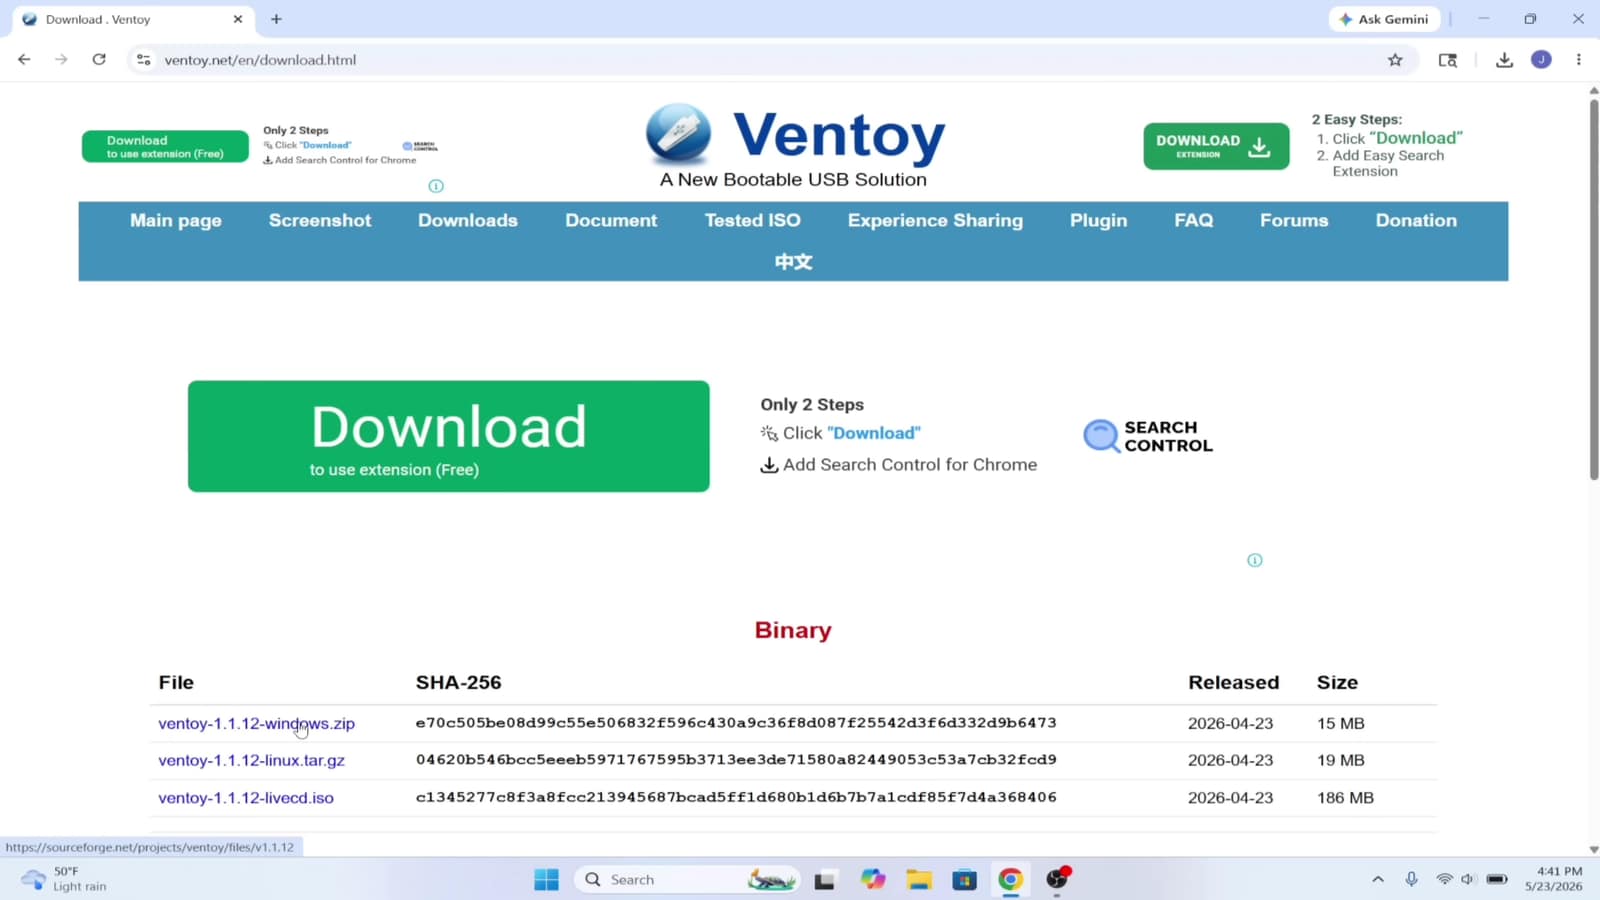
Task: Open File Explorer from taskbar
Action: pos(919,880)
